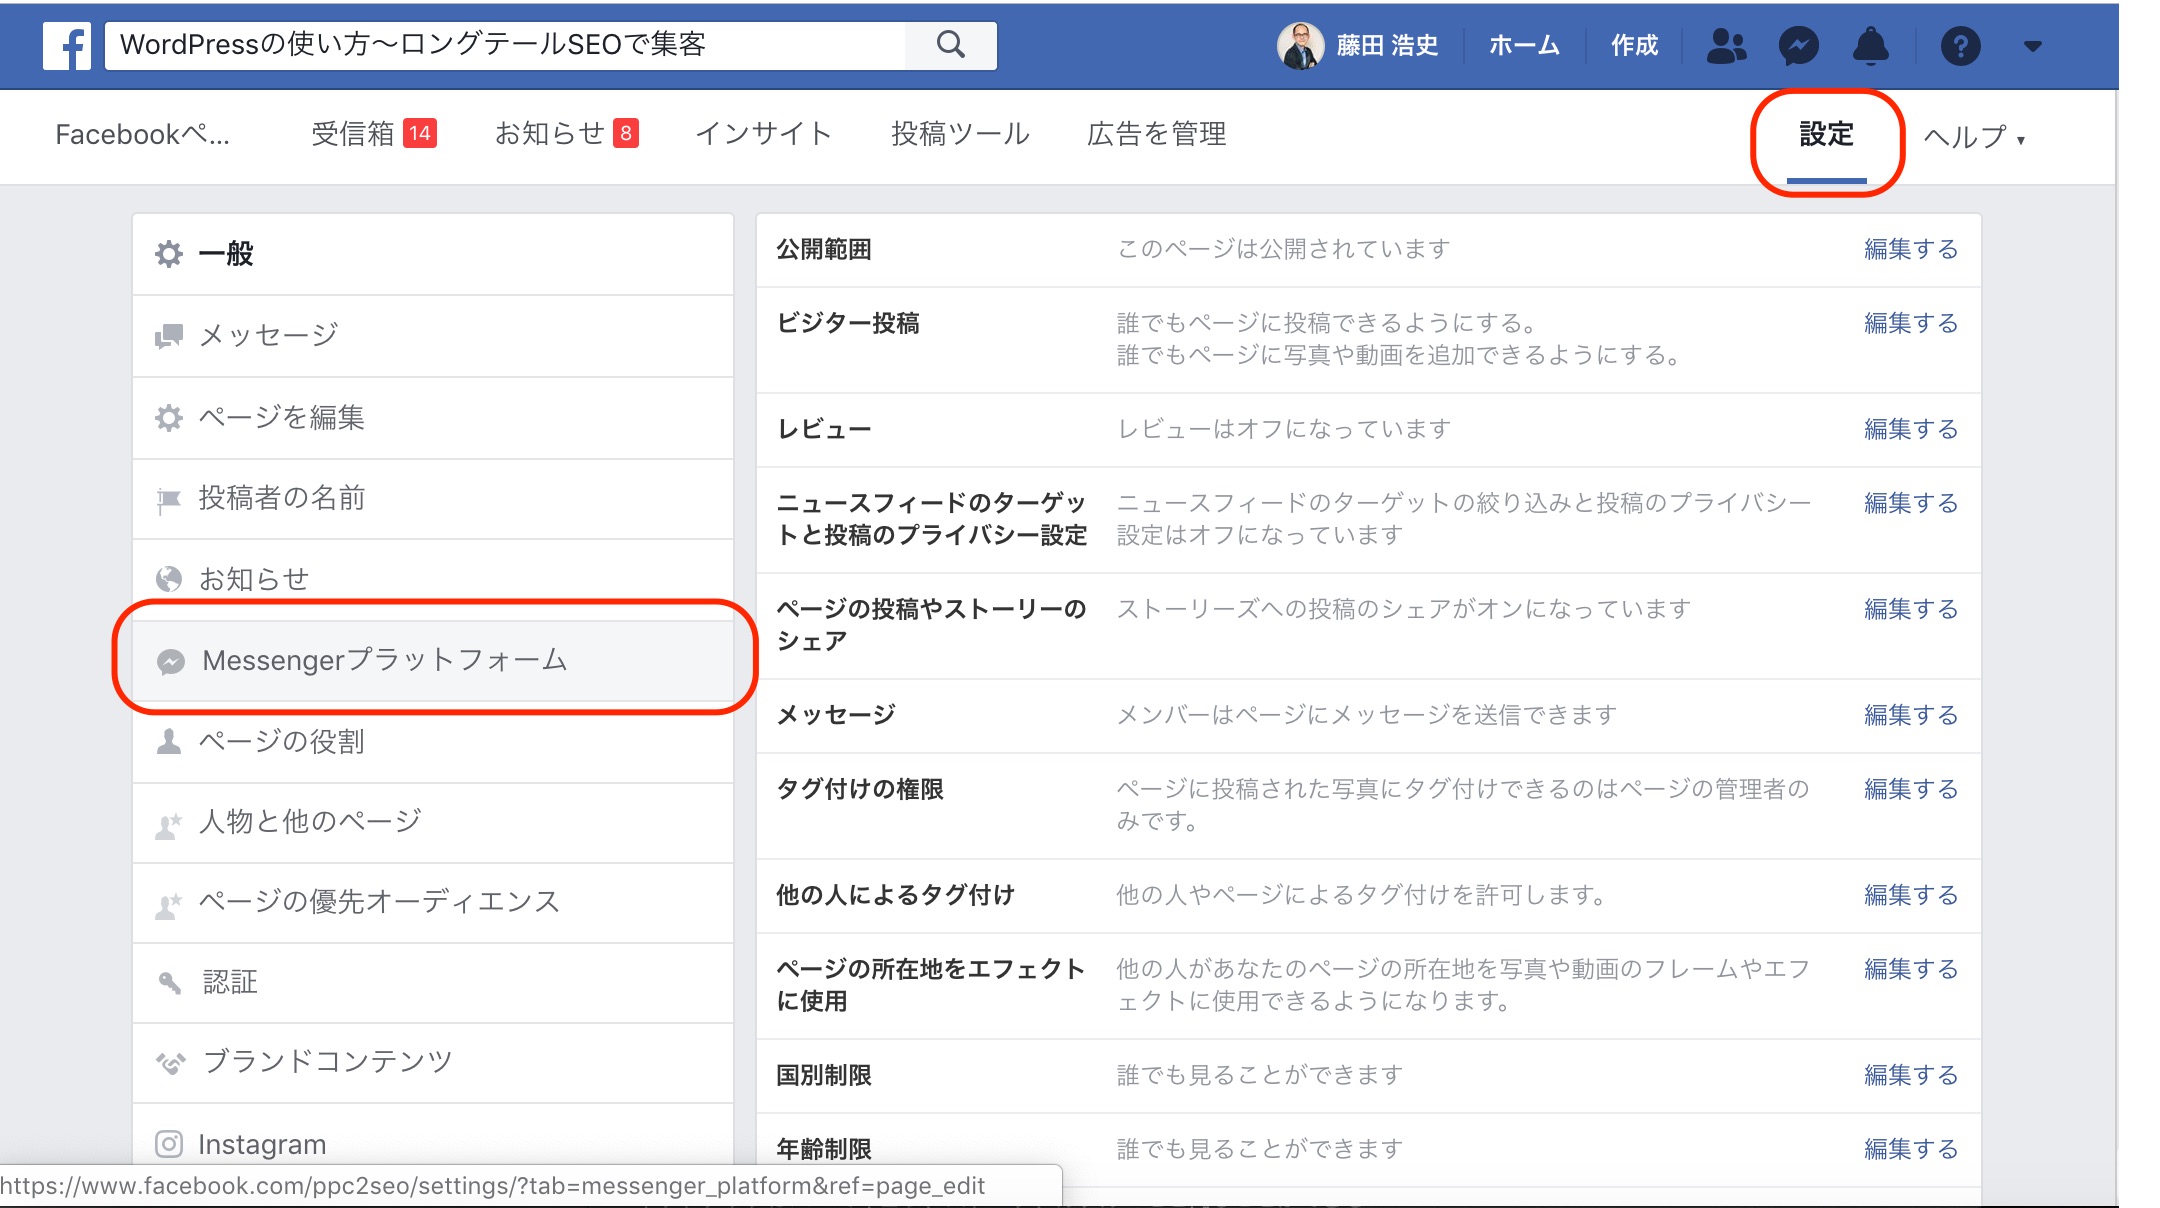The image size is (2160, 1208).
Task: Select 一般 in settings sidebar
Action: (433, 254)
